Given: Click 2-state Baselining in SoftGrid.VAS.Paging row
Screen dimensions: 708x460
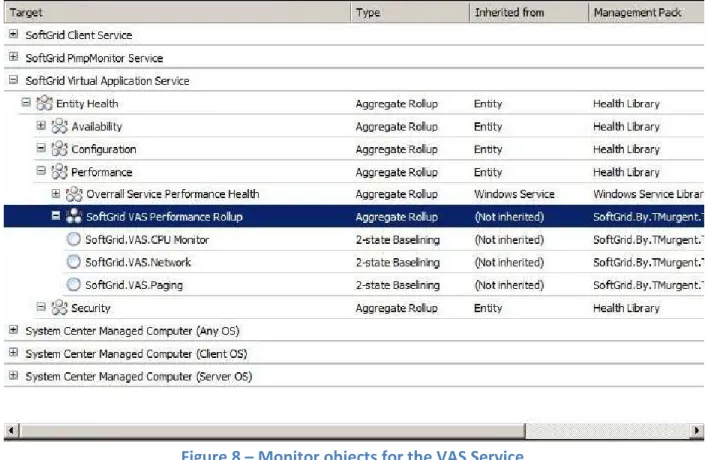Looking at the screenshot, I should 397,285.
